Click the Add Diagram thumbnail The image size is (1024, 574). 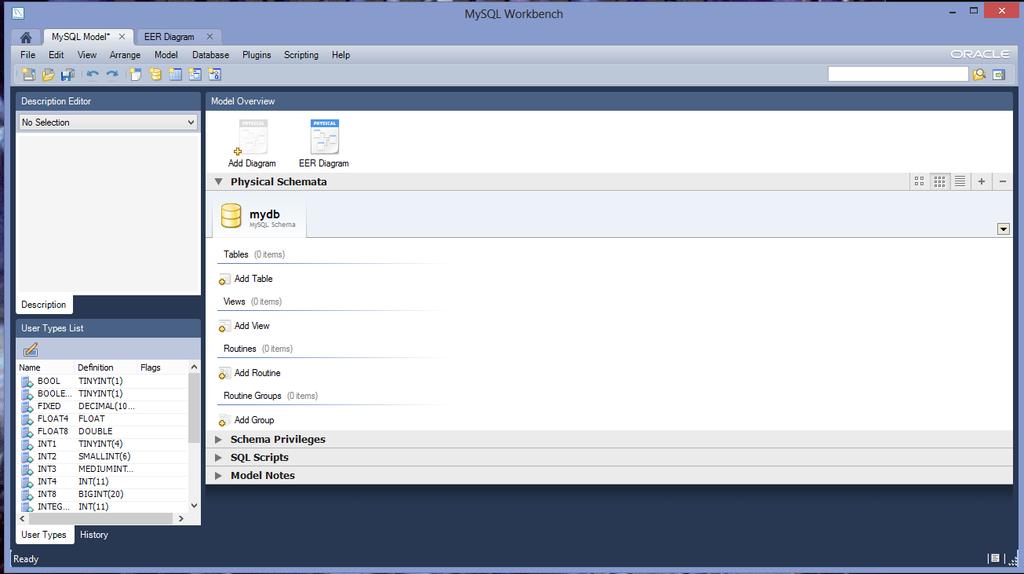pos(252,143)
